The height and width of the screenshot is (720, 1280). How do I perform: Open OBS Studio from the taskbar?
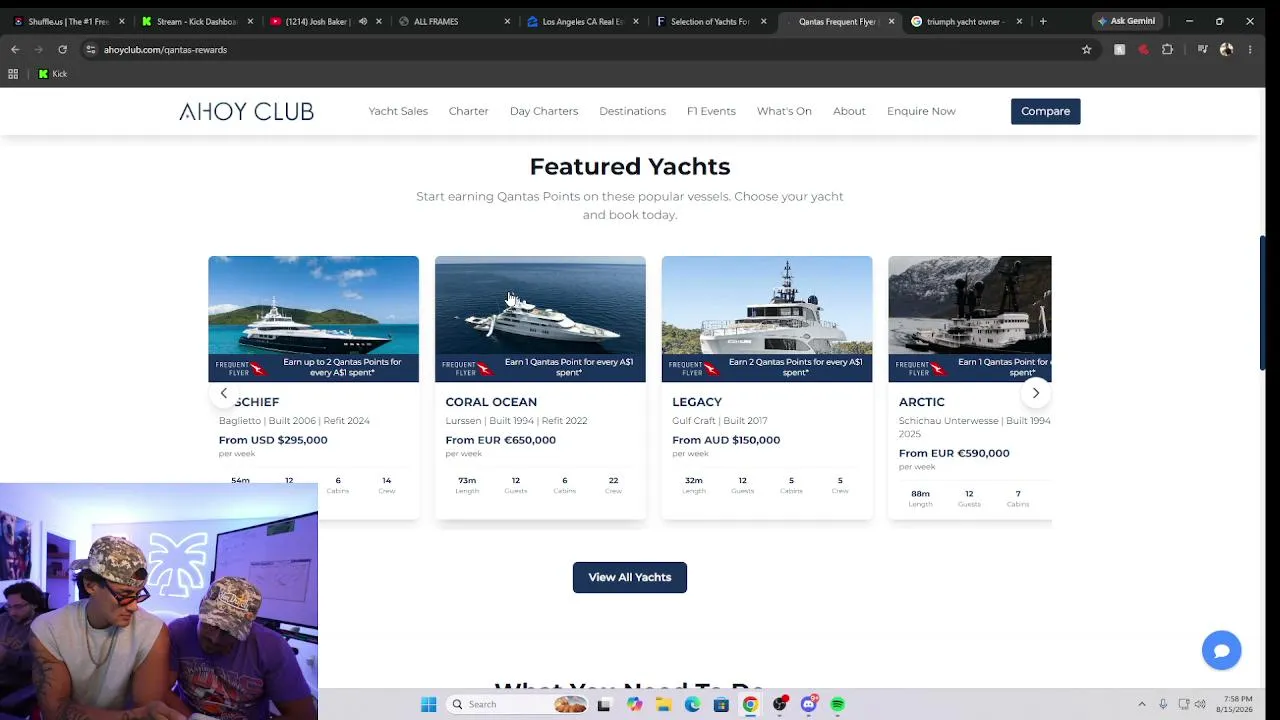(x=779, y=705)
